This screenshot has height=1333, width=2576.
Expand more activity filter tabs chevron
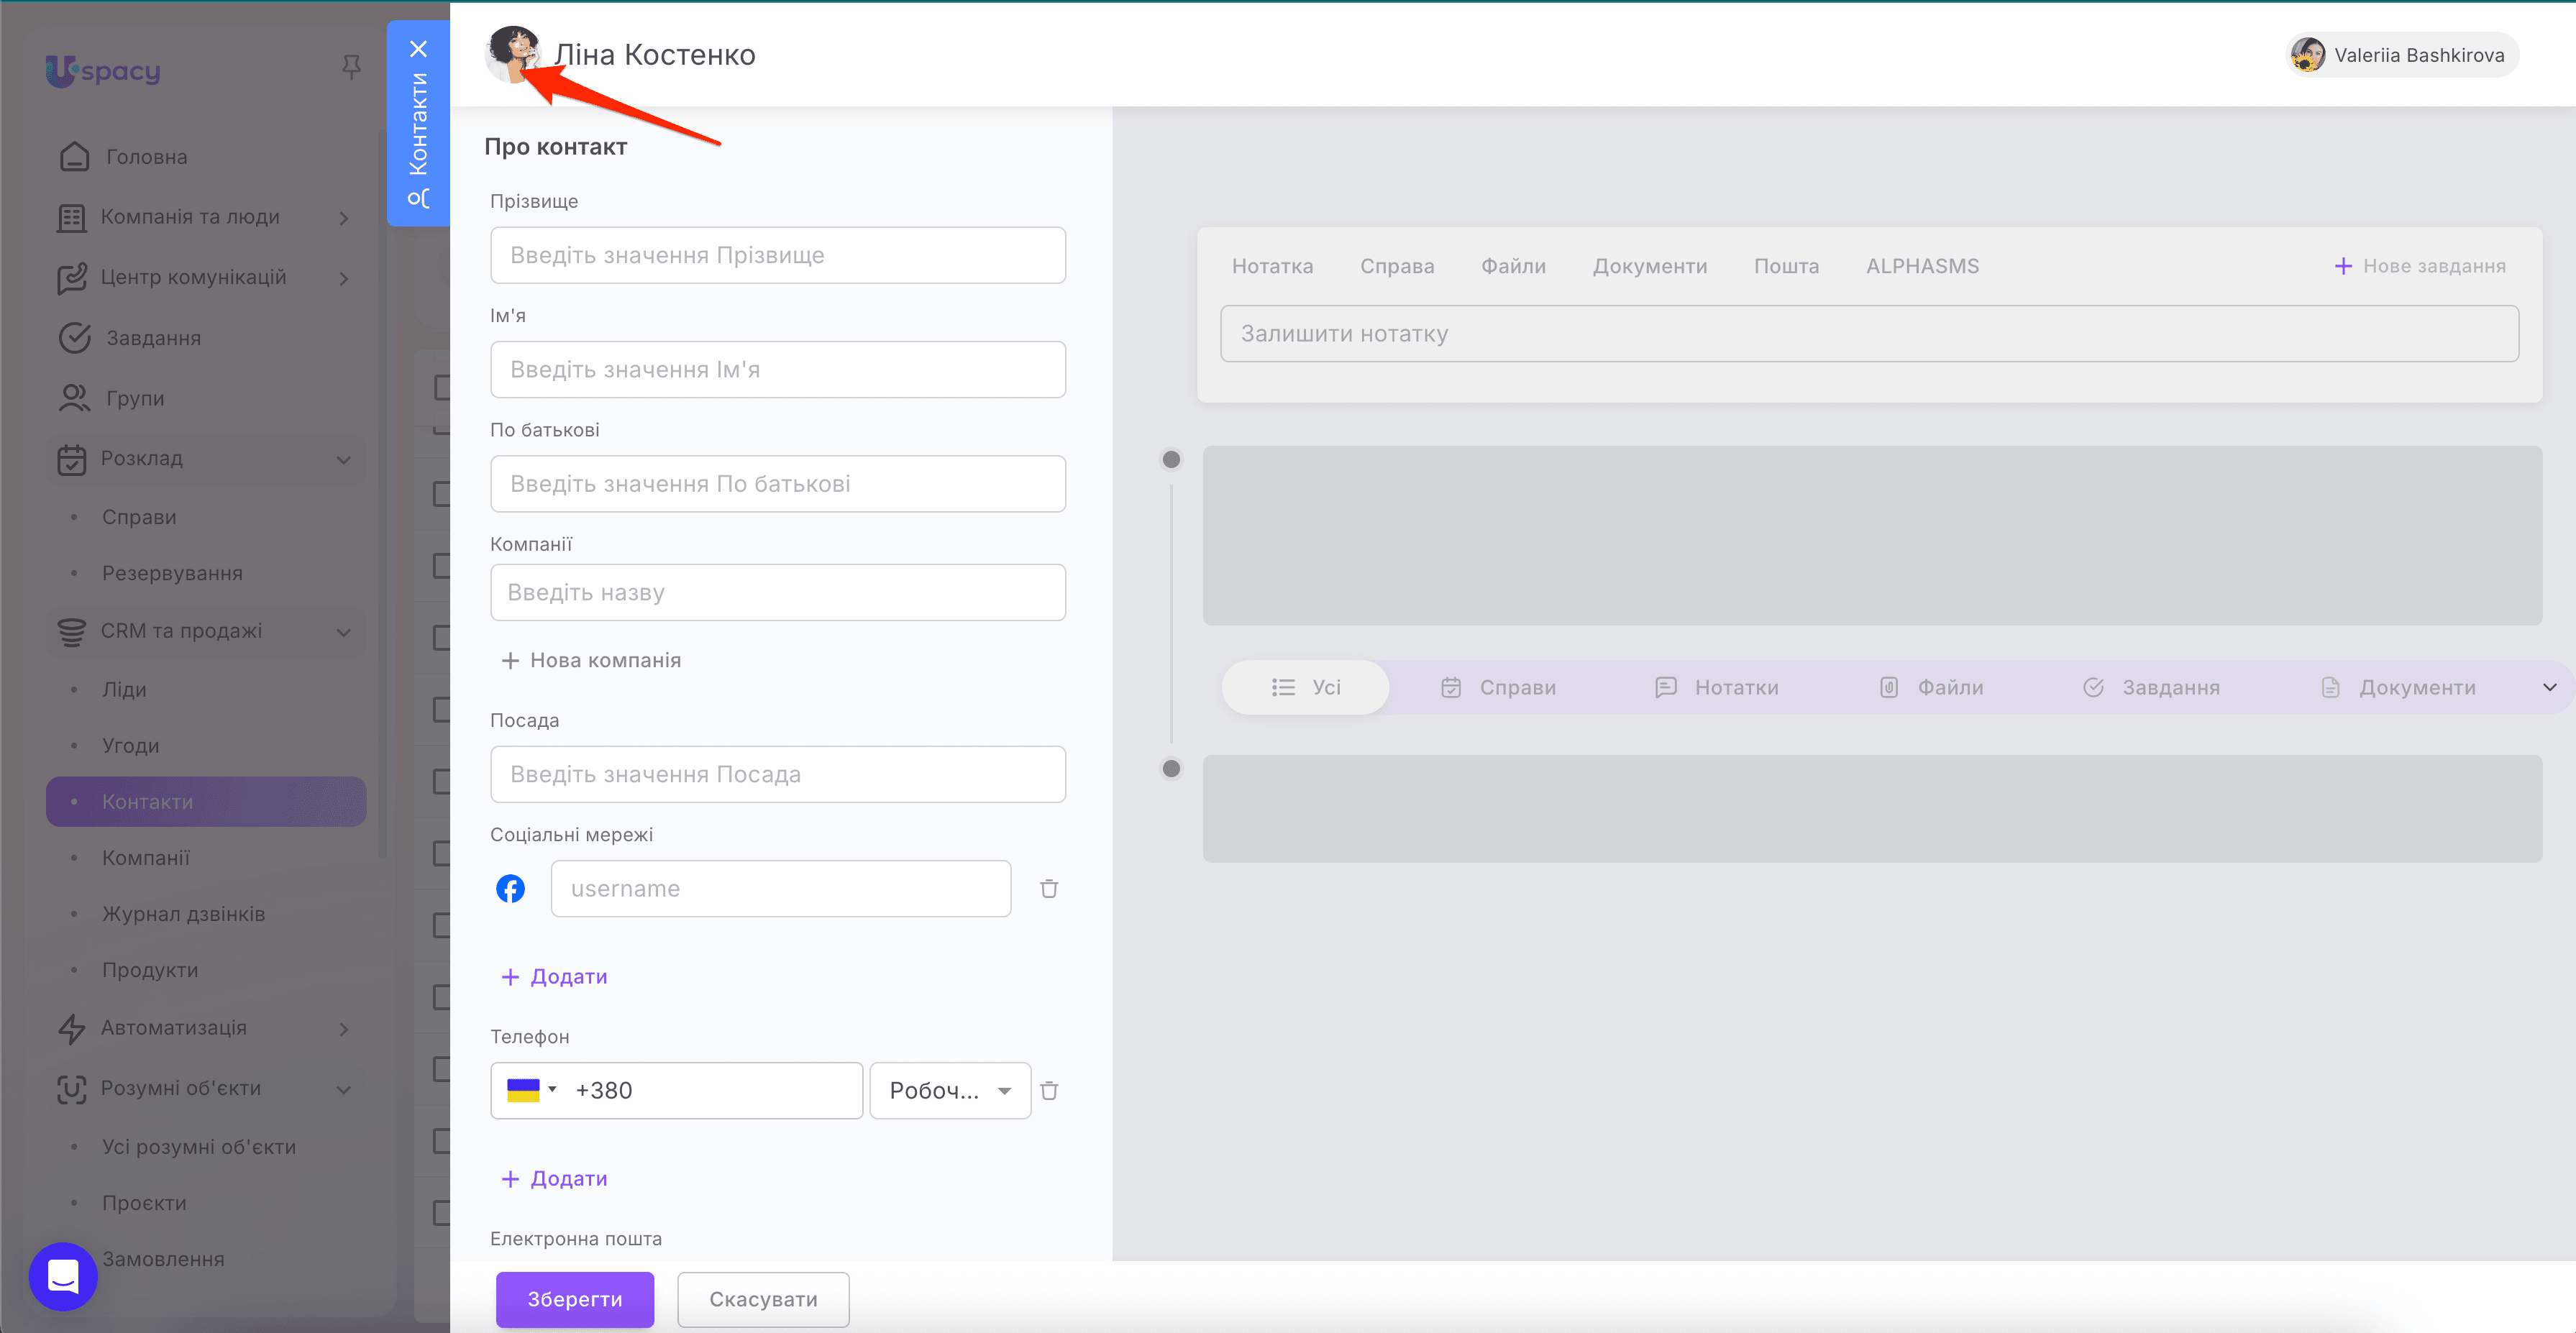2549,687
